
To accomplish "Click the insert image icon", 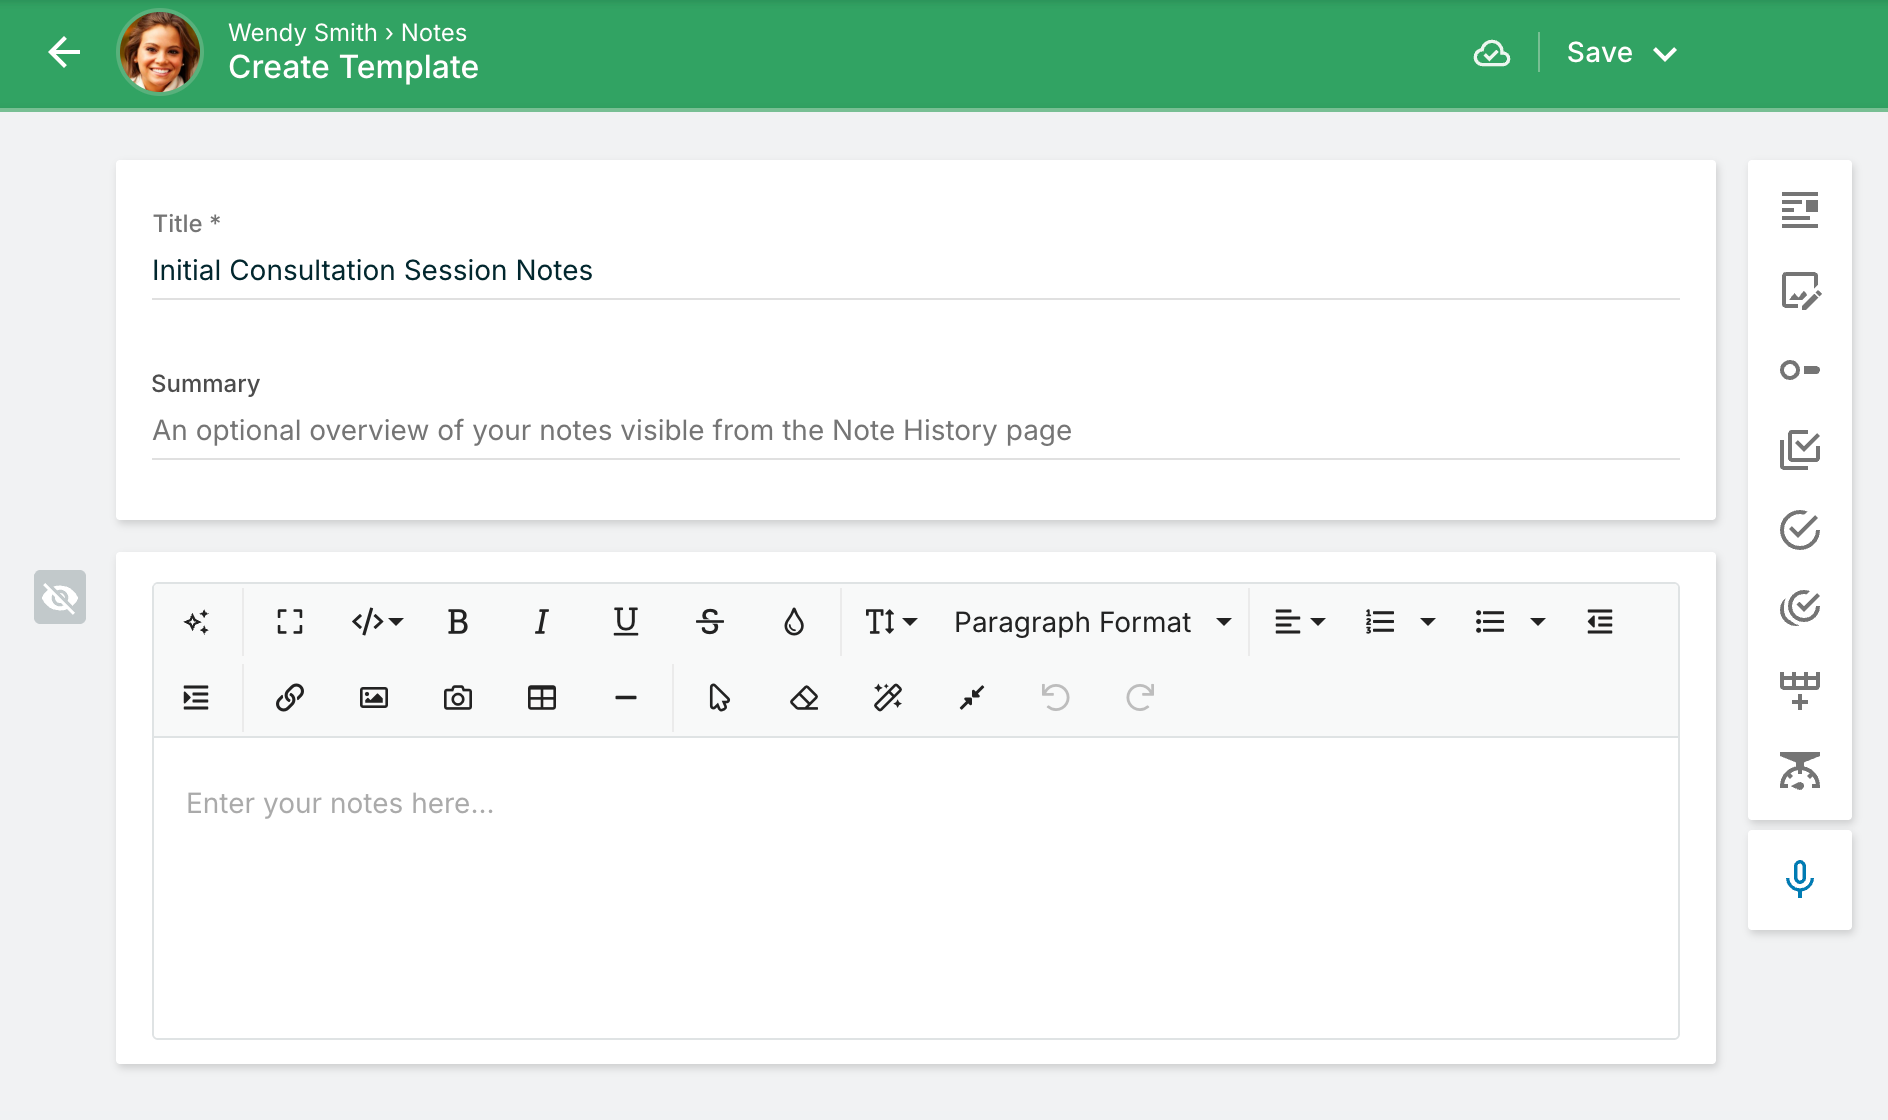I will [x=373, y=697].
